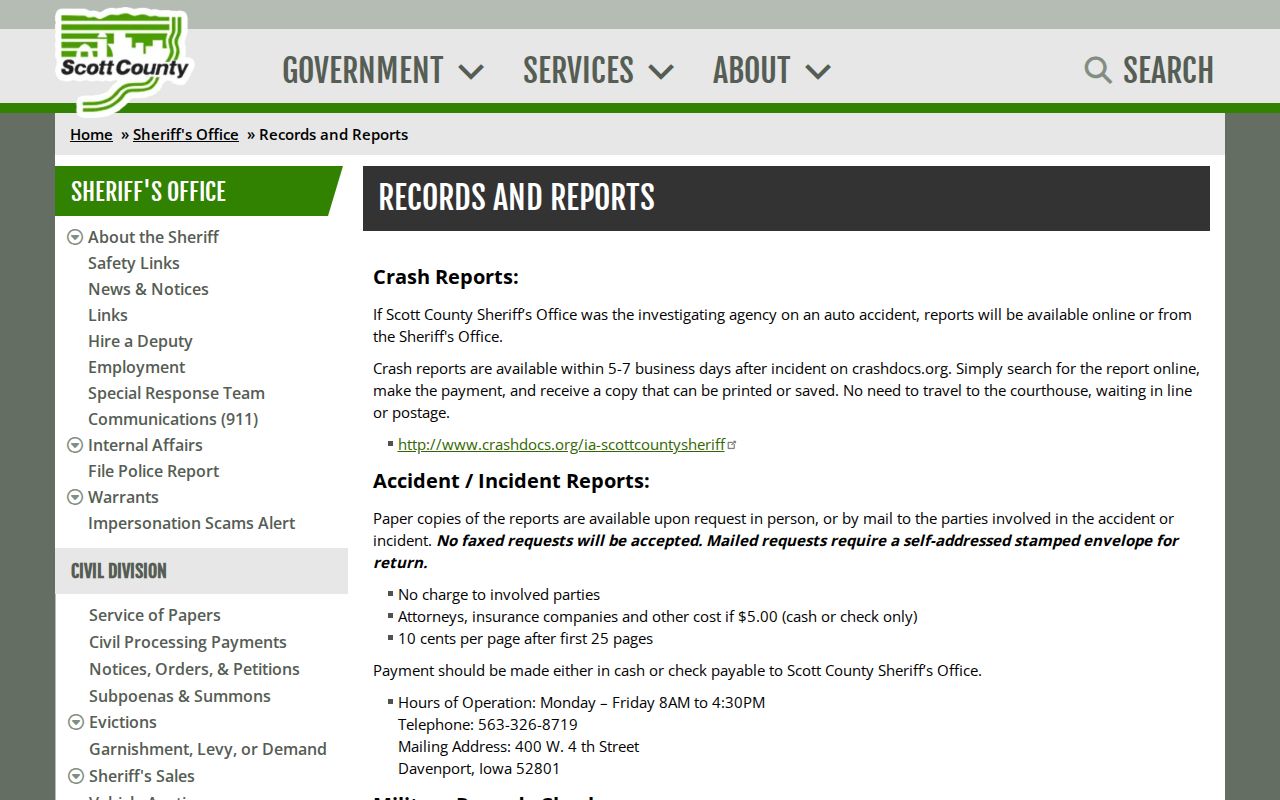Viewport: 1280px width, 800px height.
Task: Open Notices, Orders, & Petitions link
Action: click(x=194, y=669)
